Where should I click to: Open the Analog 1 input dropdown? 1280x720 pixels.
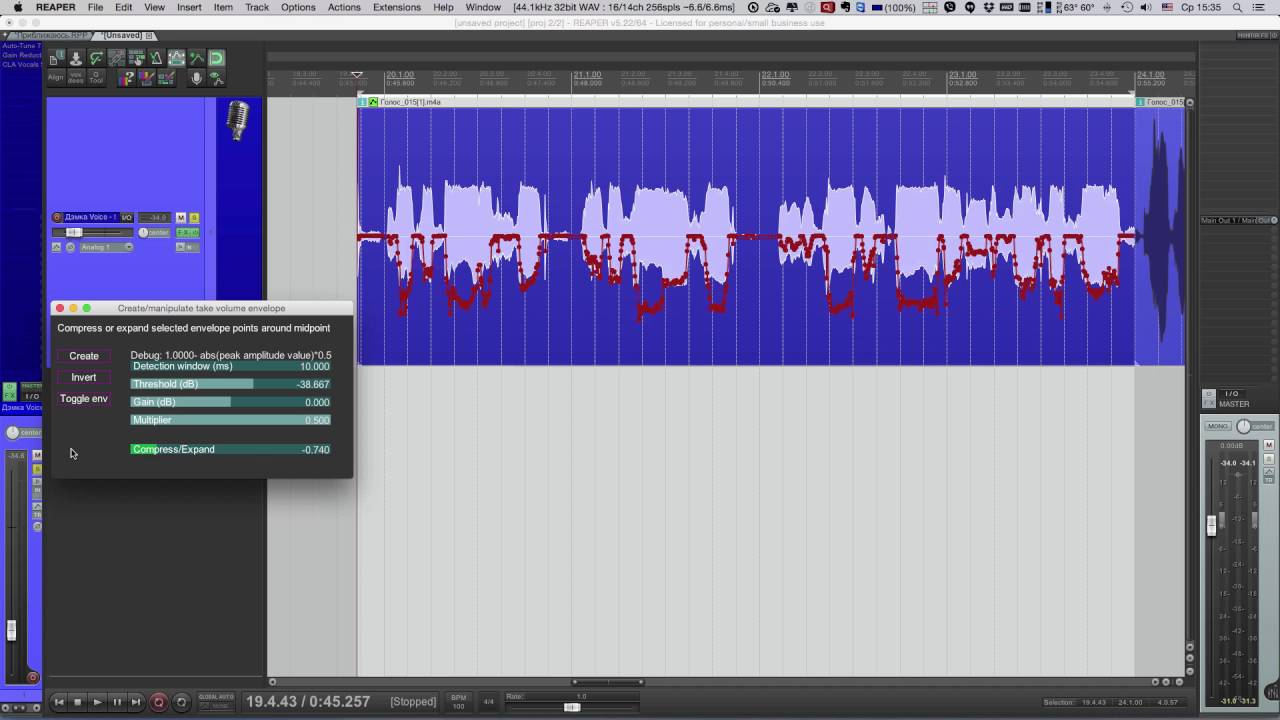[106, 247]
